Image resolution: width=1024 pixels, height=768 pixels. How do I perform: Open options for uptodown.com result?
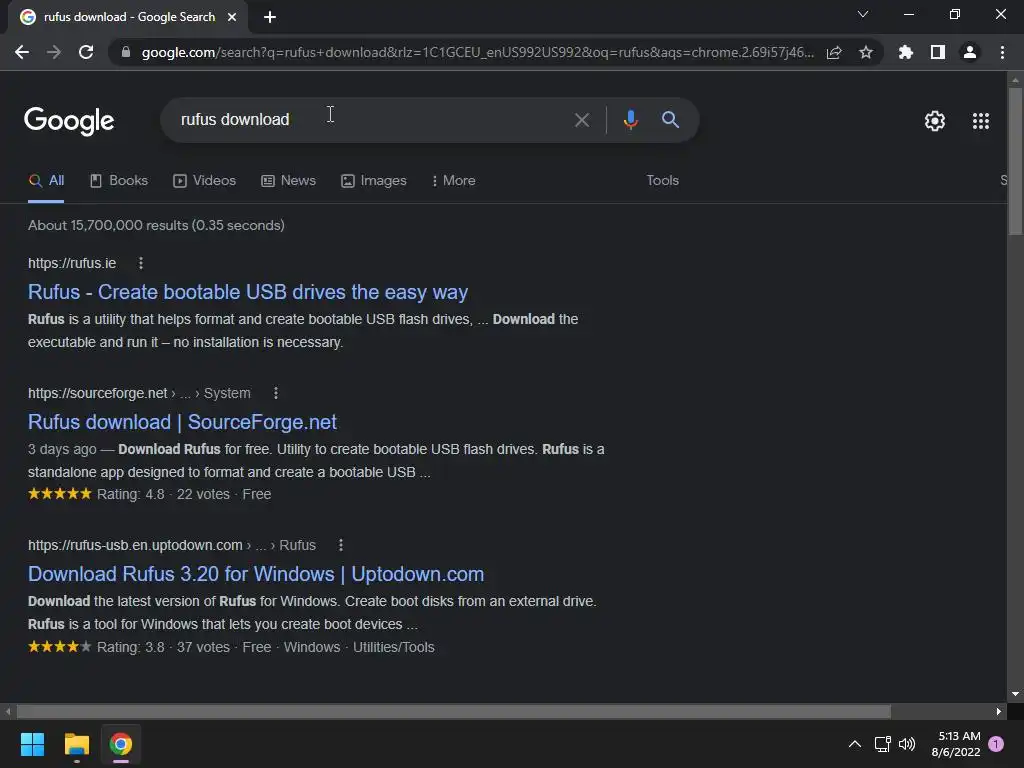[x=340, y=545]
